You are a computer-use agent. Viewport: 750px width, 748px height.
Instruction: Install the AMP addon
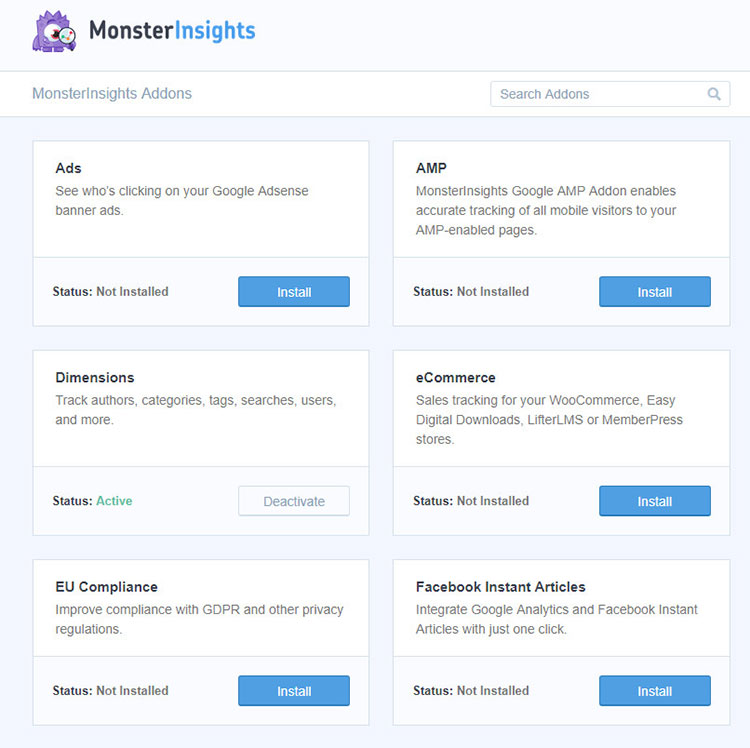[655, 292]
